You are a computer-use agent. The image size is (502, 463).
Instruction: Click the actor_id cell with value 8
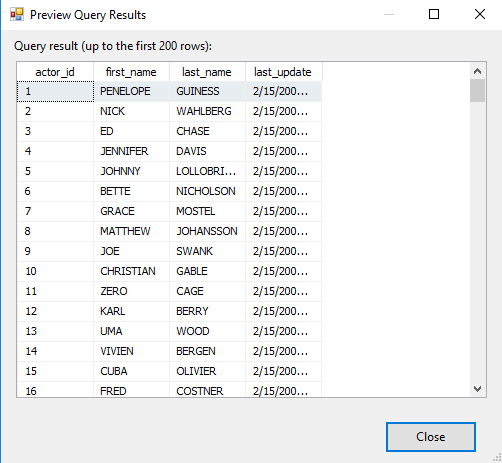point(55,231)
